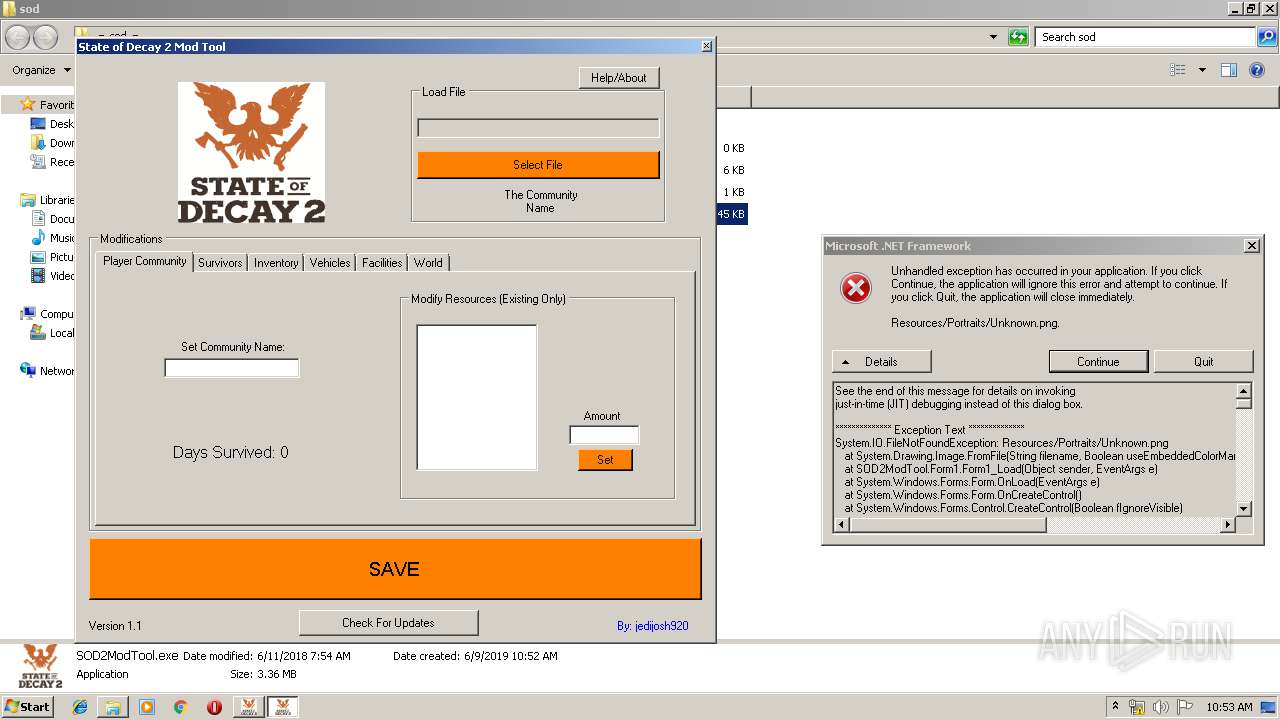Launch Windows Media Player from taskbar
This screenshot has width=1280, height=720.
(147, 707)
